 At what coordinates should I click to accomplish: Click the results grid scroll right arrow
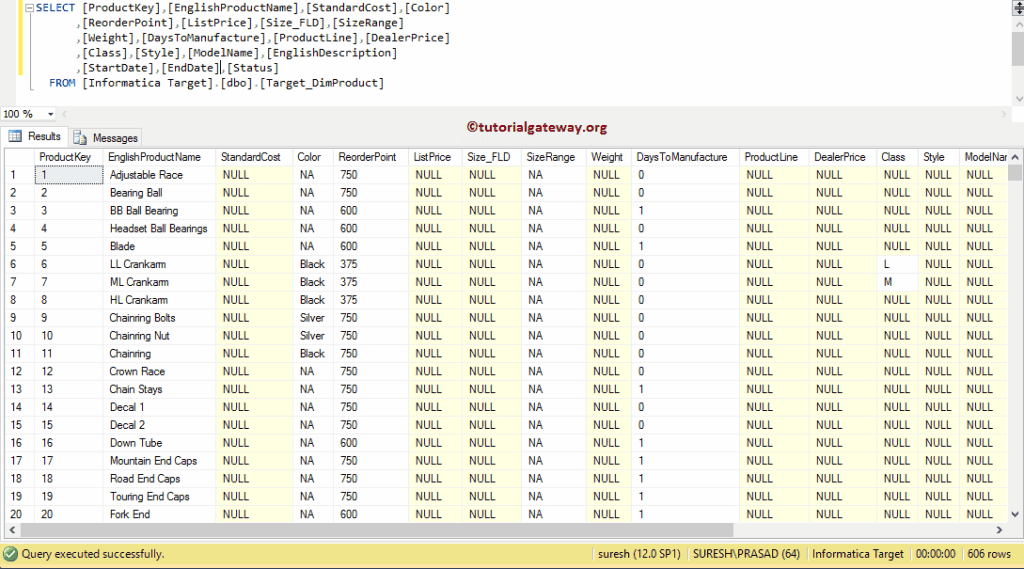coord(999,530)
